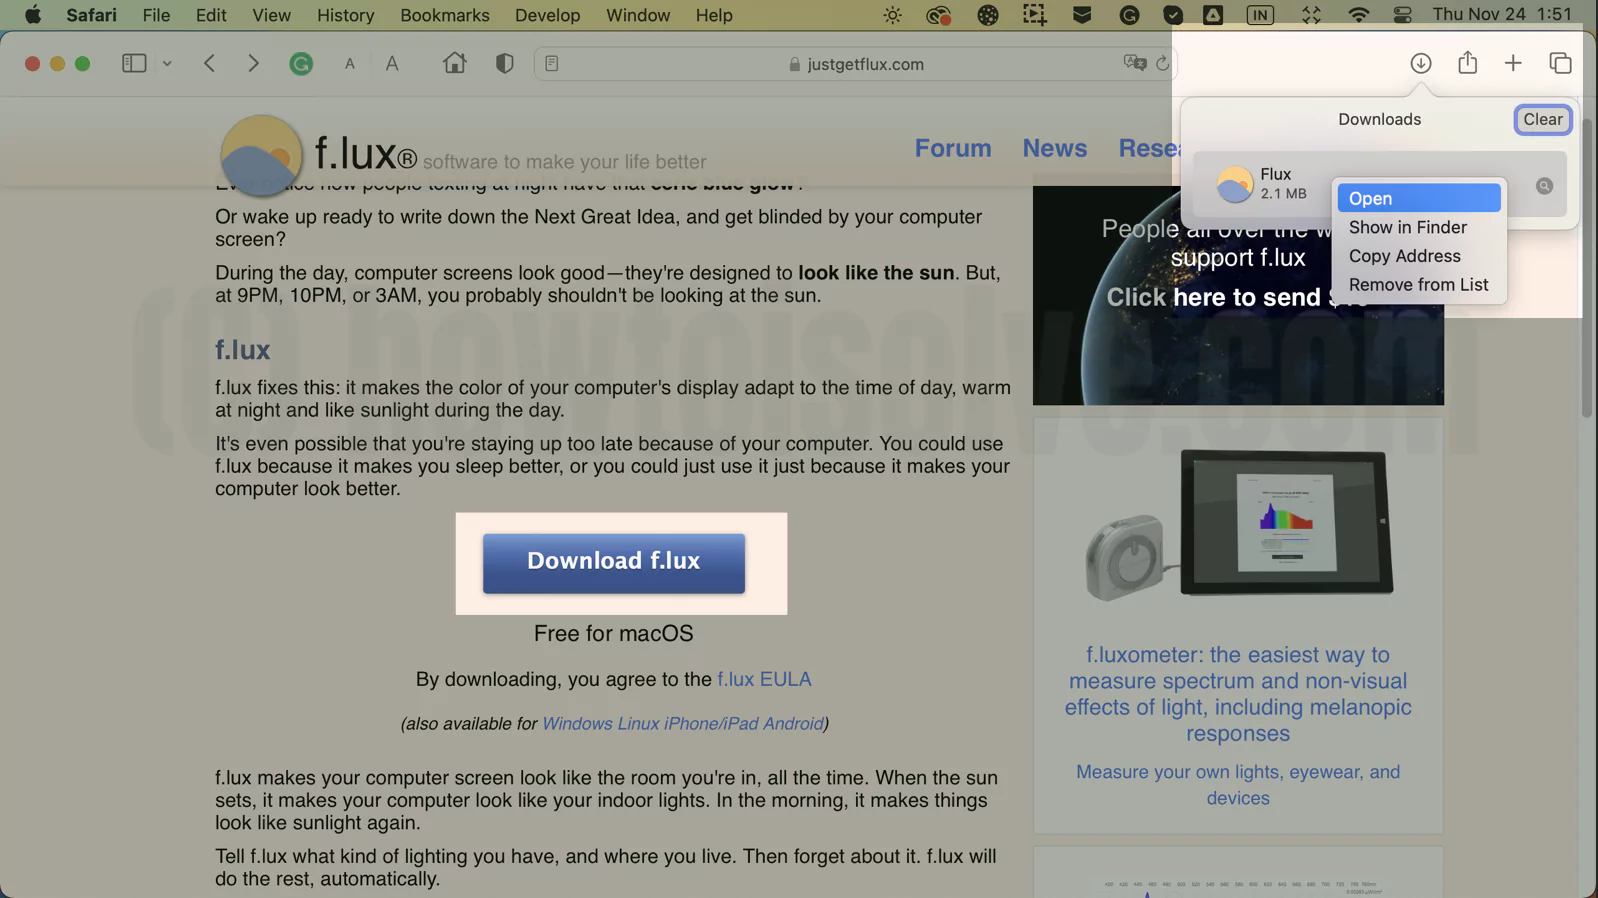Open the Edit menu
Viewport: 1598px width, 898px height.
(x=211, y=15)
